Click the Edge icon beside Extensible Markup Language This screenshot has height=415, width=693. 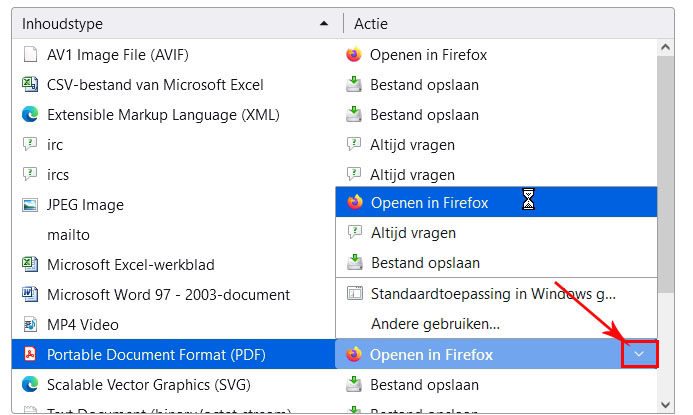(30, 115)
